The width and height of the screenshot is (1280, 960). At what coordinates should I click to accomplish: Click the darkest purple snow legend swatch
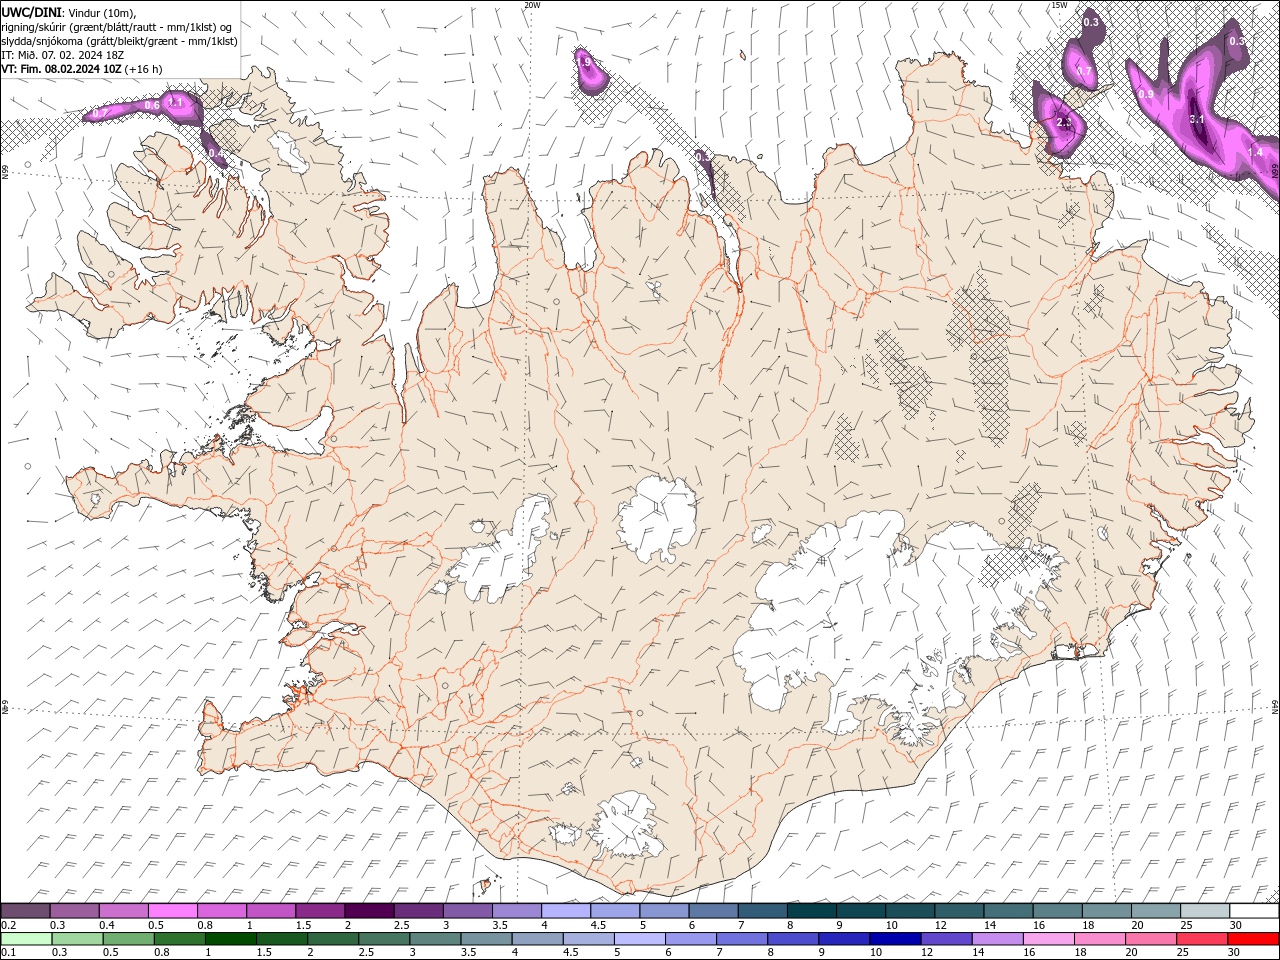pos(369,911)
